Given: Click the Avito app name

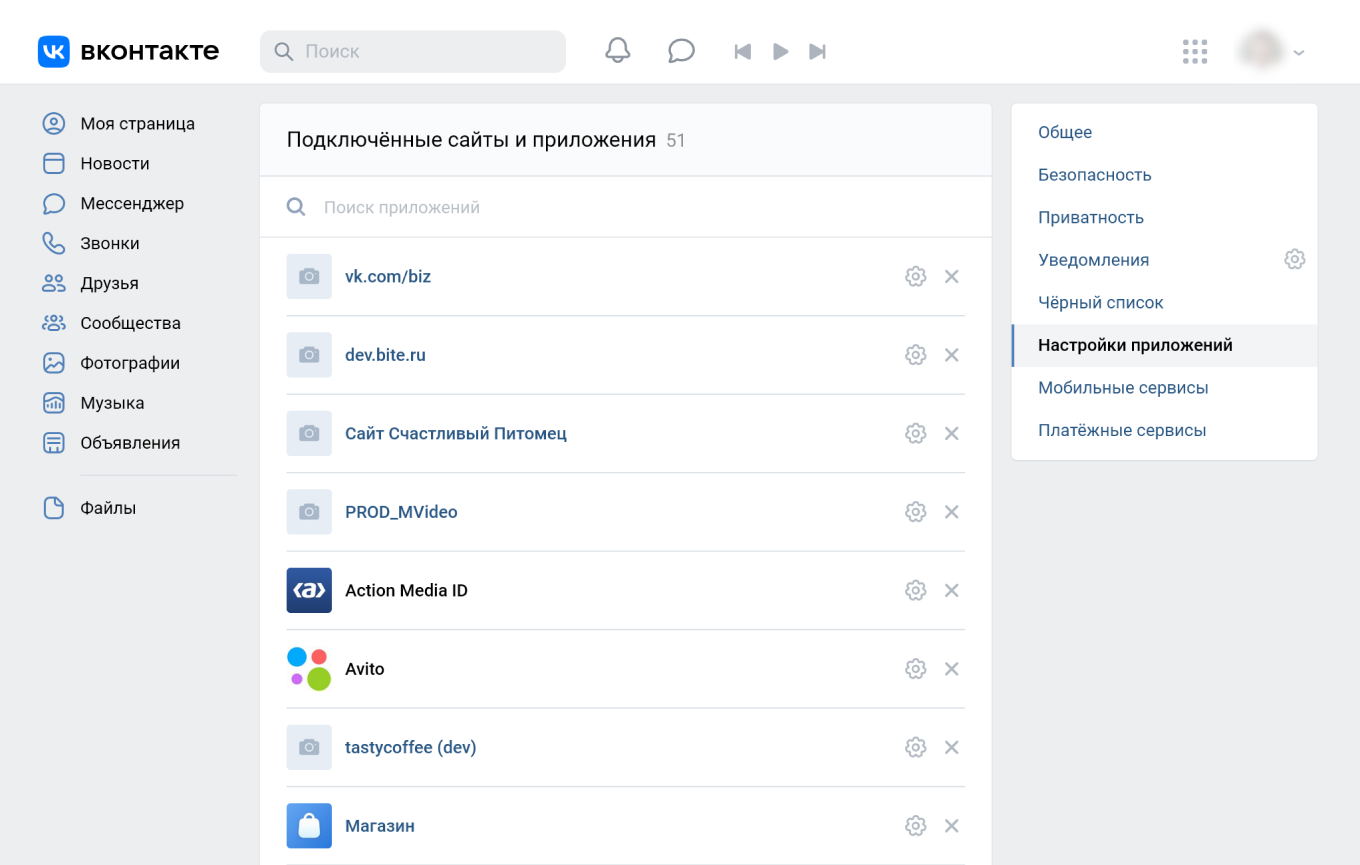Looking at the screenshot, I should pyautogui.click(x=365, y=669).
